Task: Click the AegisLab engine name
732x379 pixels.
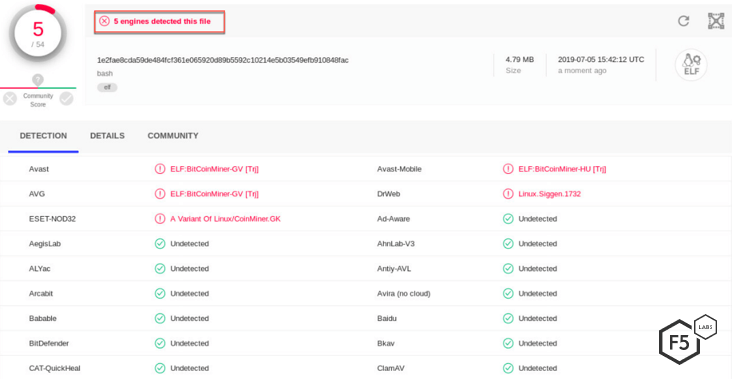Action: [45, 244]
